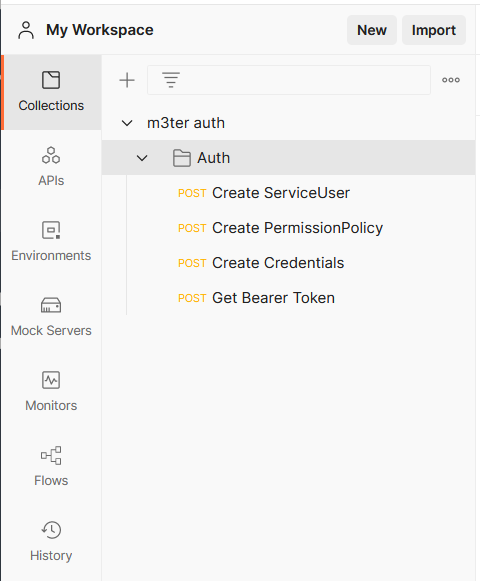Open the Collections sidebar tab
Viewport: 480px width, 581px height.
pyautogui.click(x=51, y=92)
